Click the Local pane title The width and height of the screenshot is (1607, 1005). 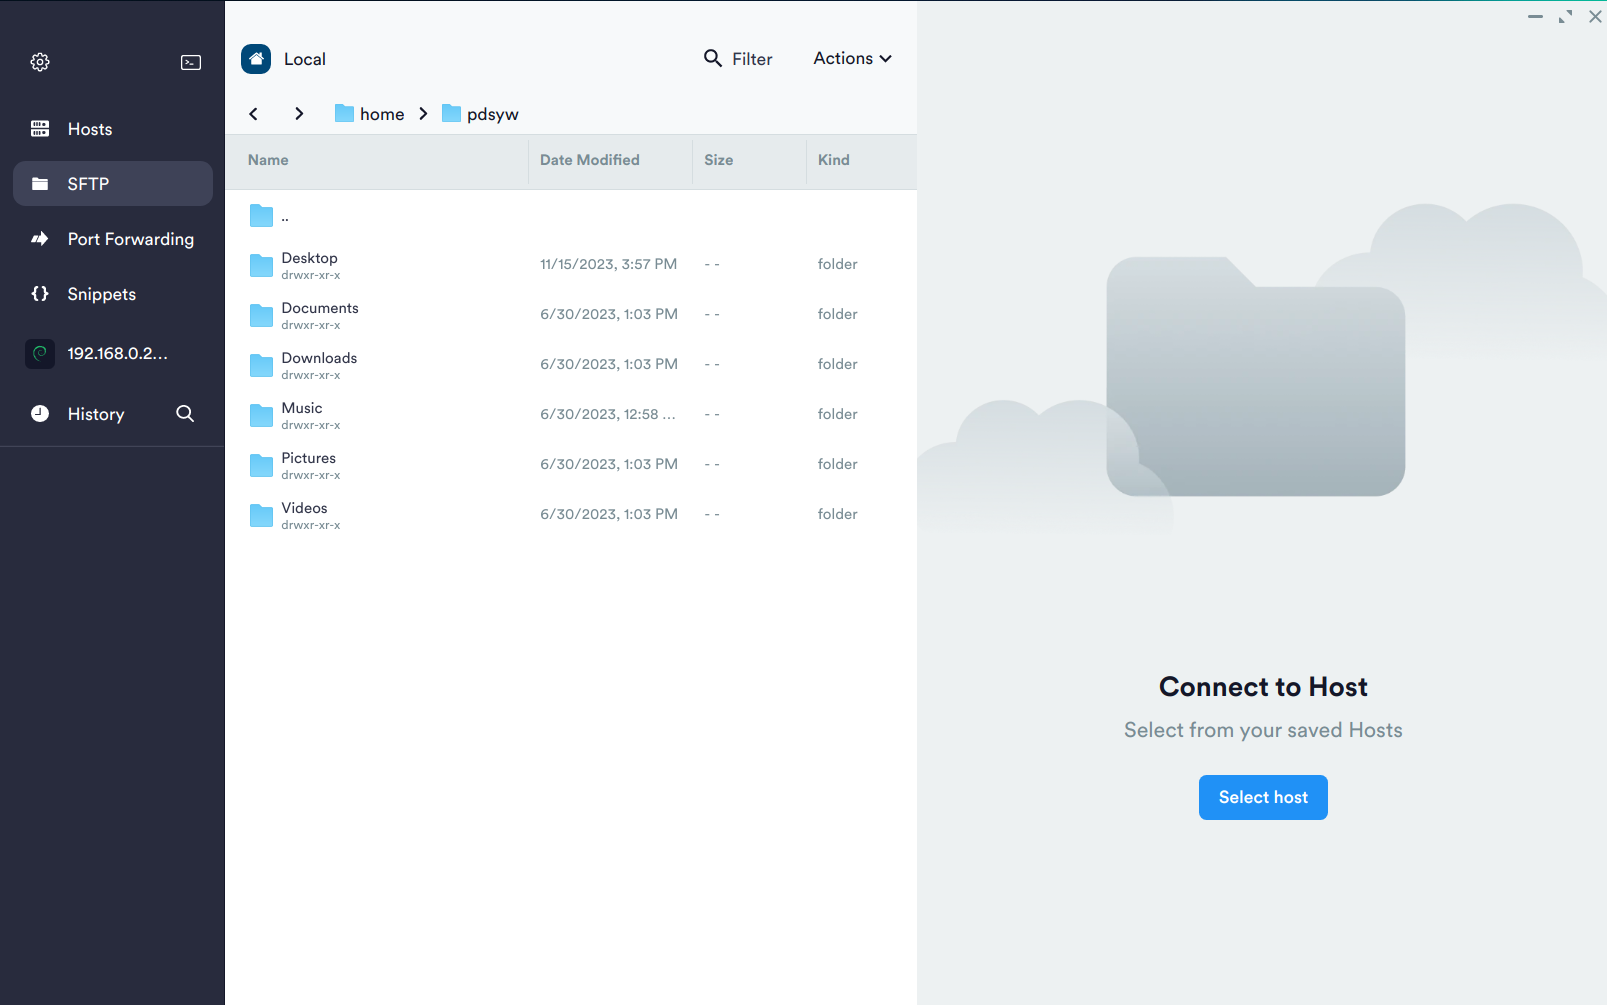(x=305, y=59)
